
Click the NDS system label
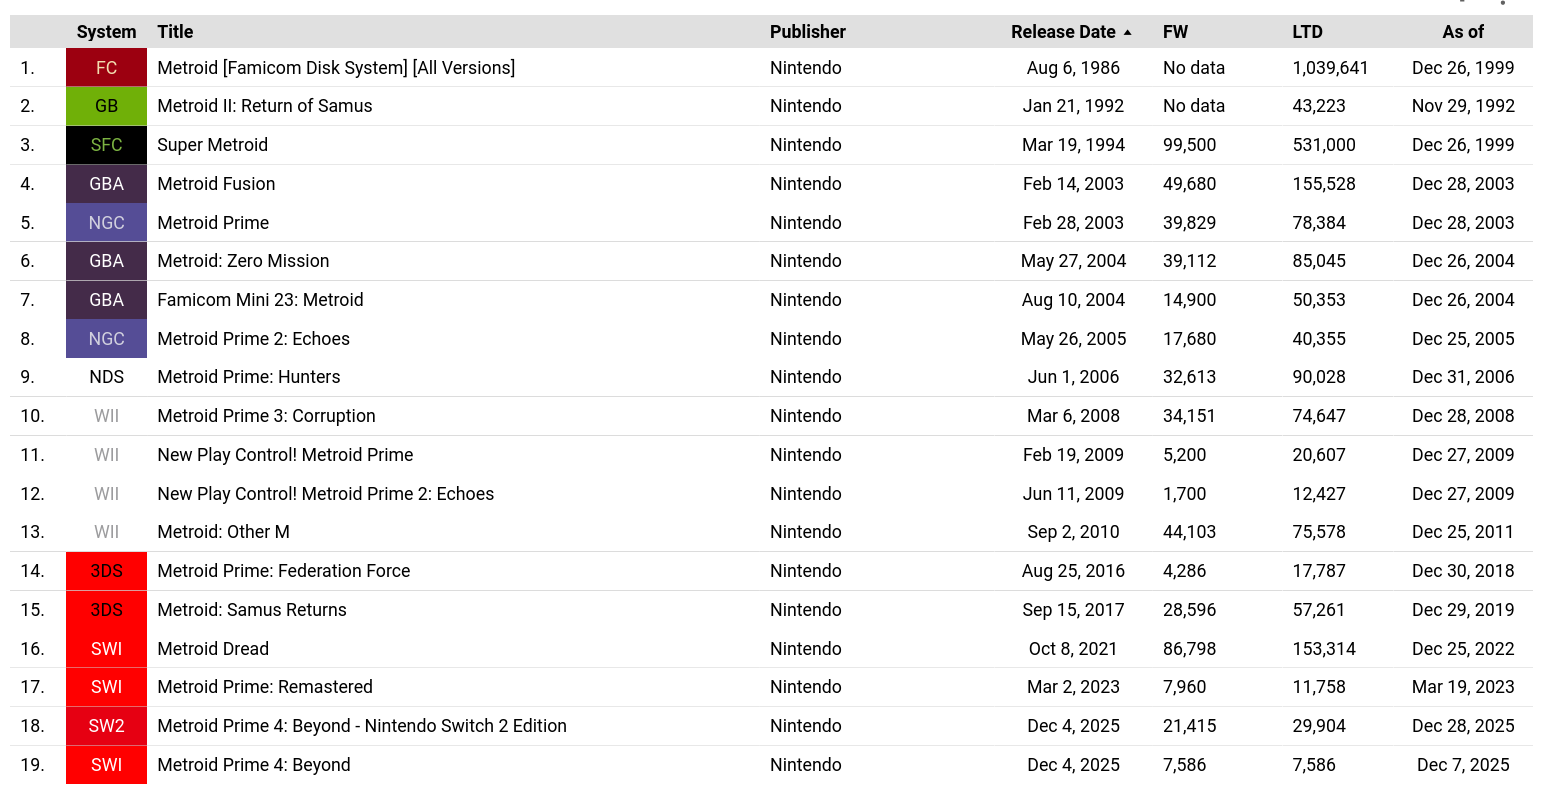106,377
